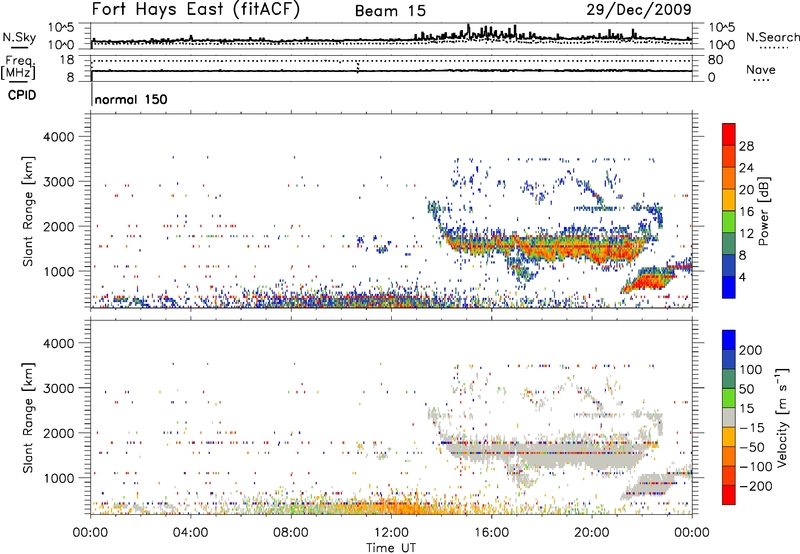Click the '20:00' time tick label
This screenshot has height=554, width=800.
(x=591, y=533)
